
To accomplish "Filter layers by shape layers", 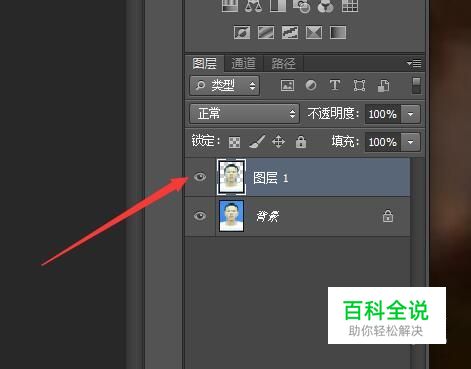I will (x=359, y=86).
